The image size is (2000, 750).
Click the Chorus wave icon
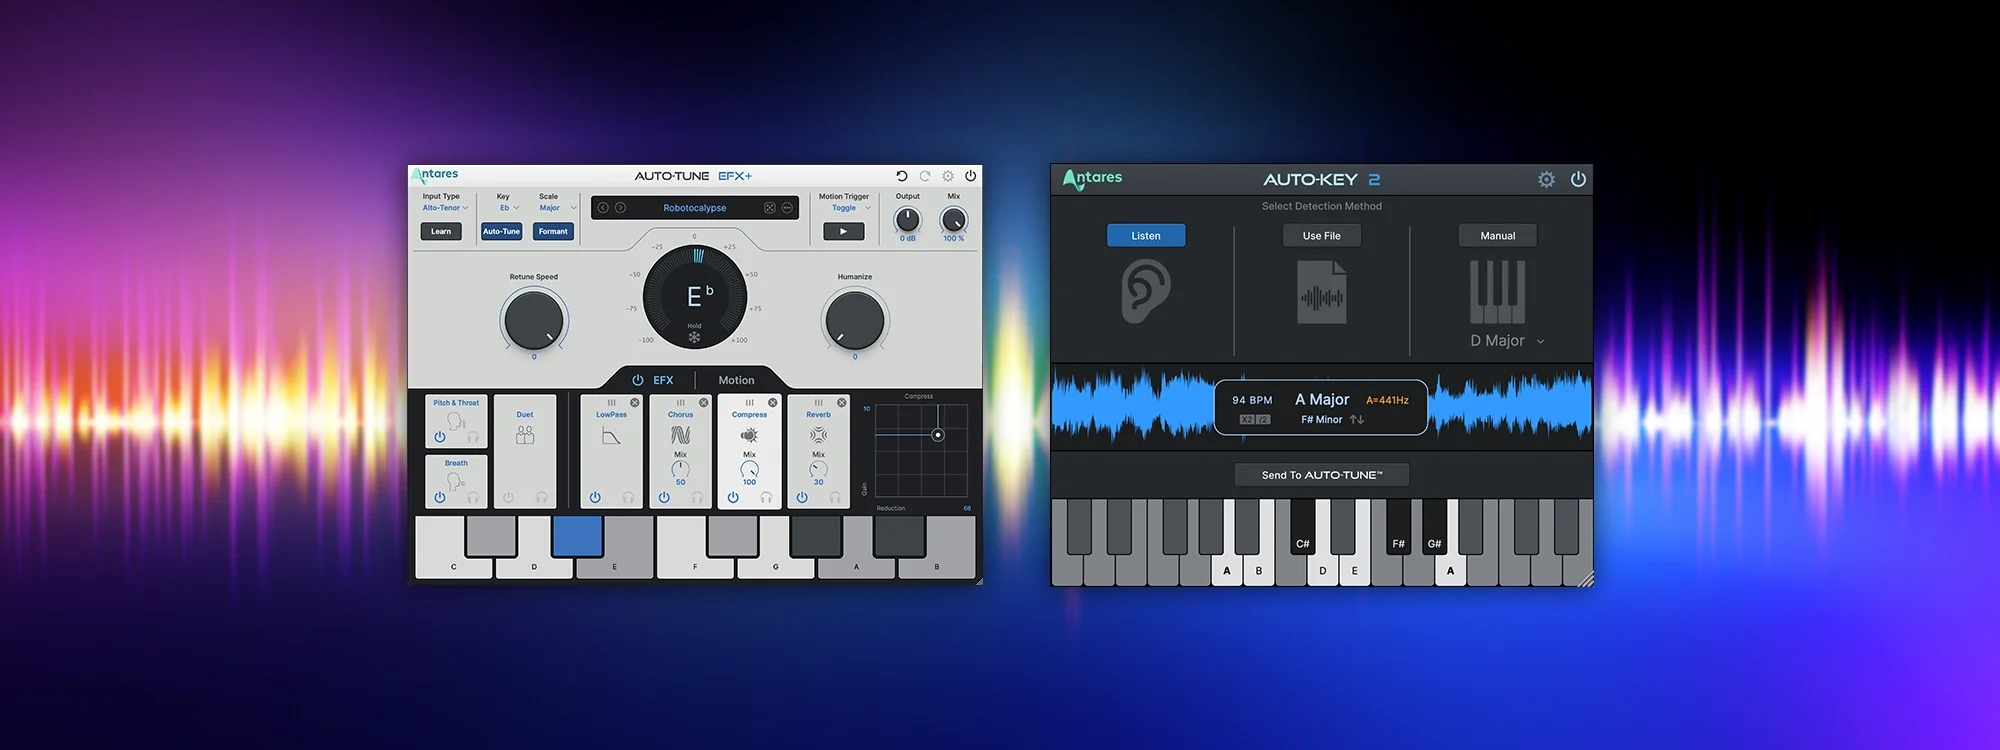(x=680, y=435)
